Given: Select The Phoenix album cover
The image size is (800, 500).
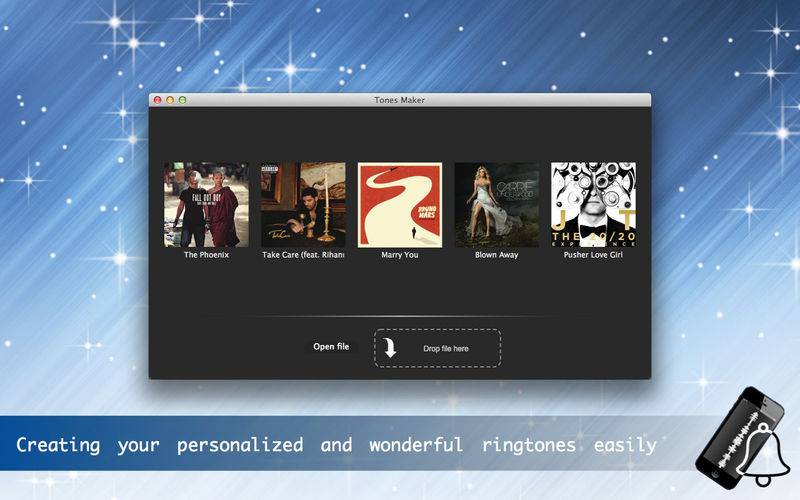Looking at the screenshot, I should (206, 205).
